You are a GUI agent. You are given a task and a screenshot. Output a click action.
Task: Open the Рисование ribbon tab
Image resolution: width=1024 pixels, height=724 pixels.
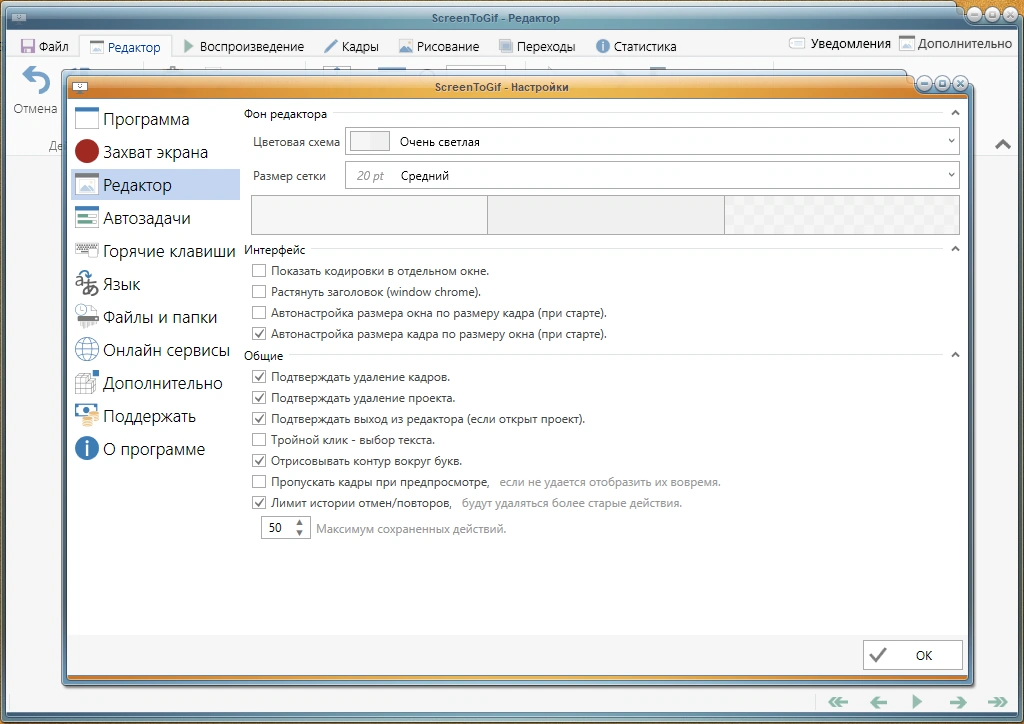click(439, 46)
